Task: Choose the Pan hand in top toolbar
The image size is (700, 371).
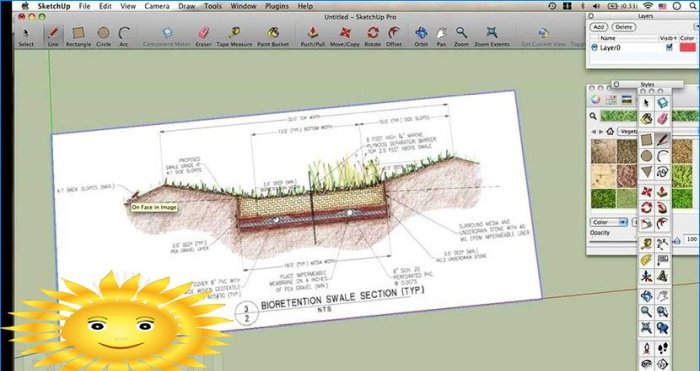Action: [442, 36]
